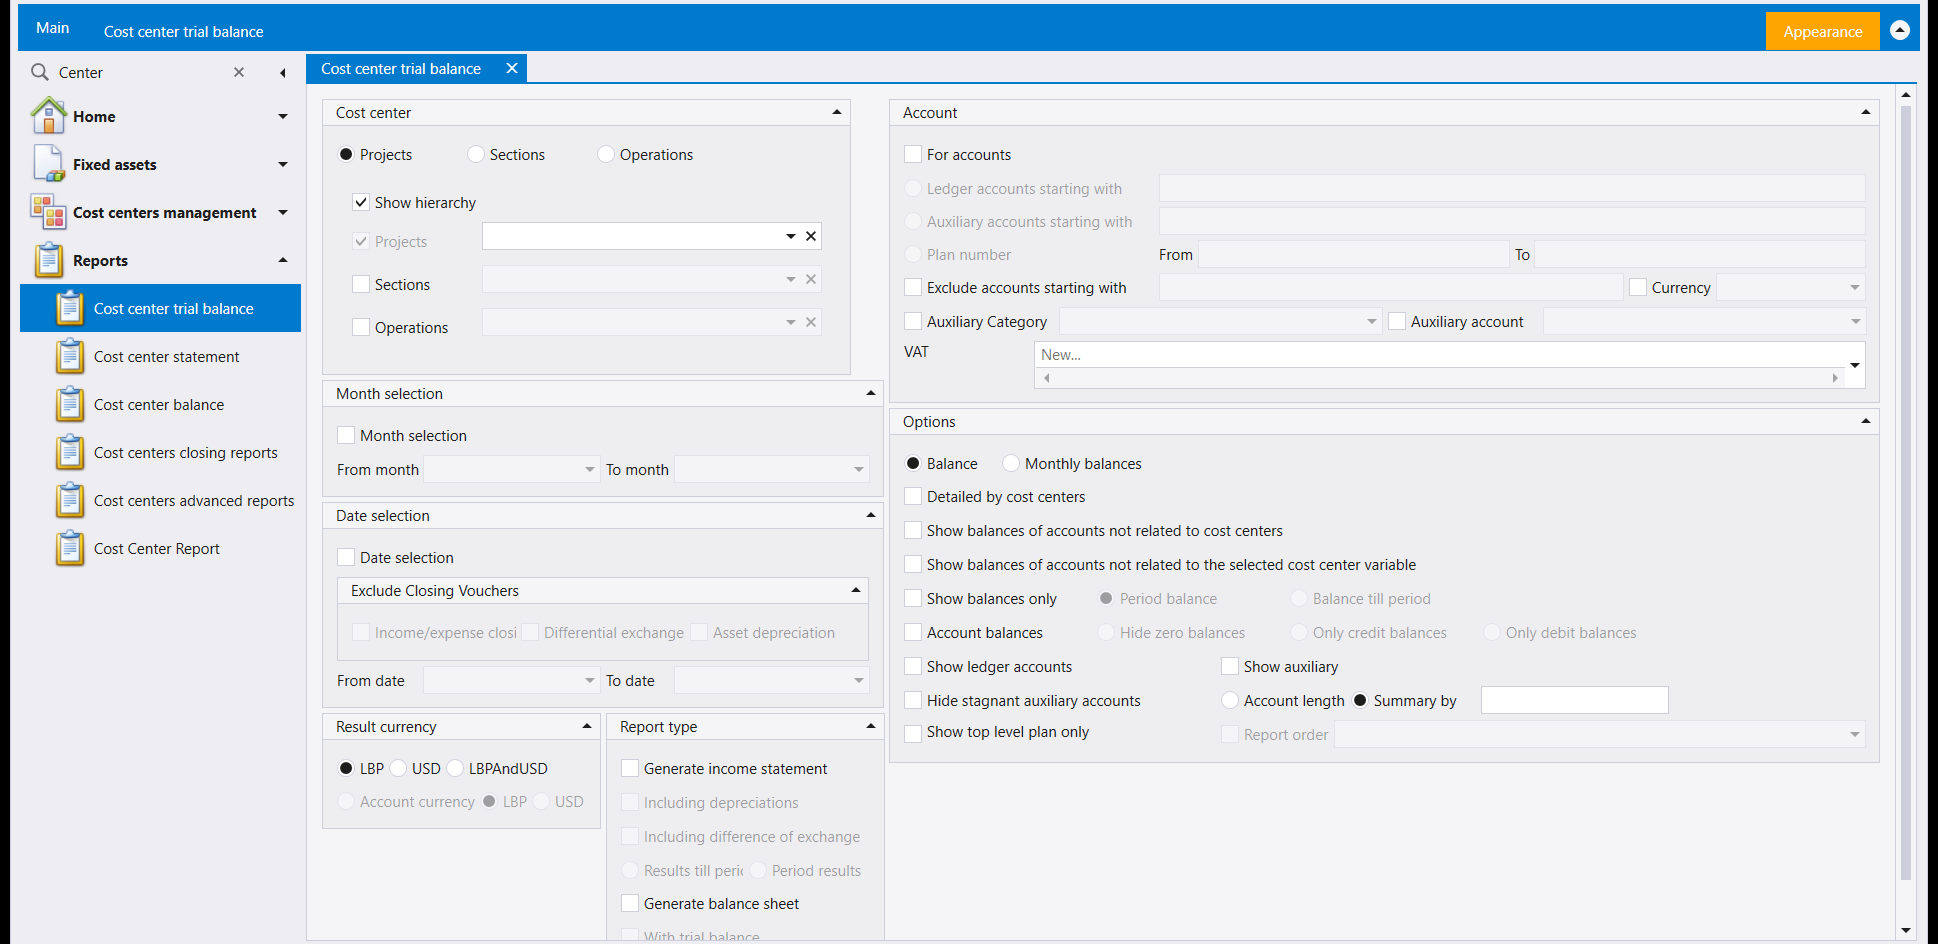This screenshot has width=1938, height=944.
Task: Open Cost center trial balance report
Action: pos(160,308)
